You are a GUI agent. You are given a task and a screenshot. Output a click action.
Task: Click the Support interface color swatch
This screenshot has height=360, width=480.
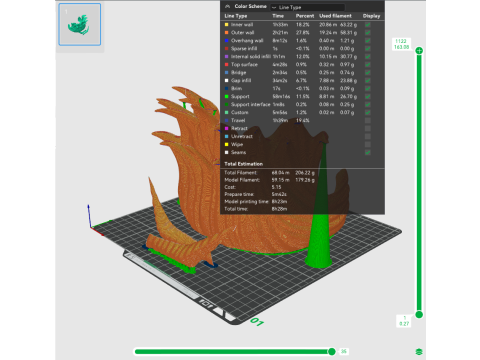tap(227, 105)
